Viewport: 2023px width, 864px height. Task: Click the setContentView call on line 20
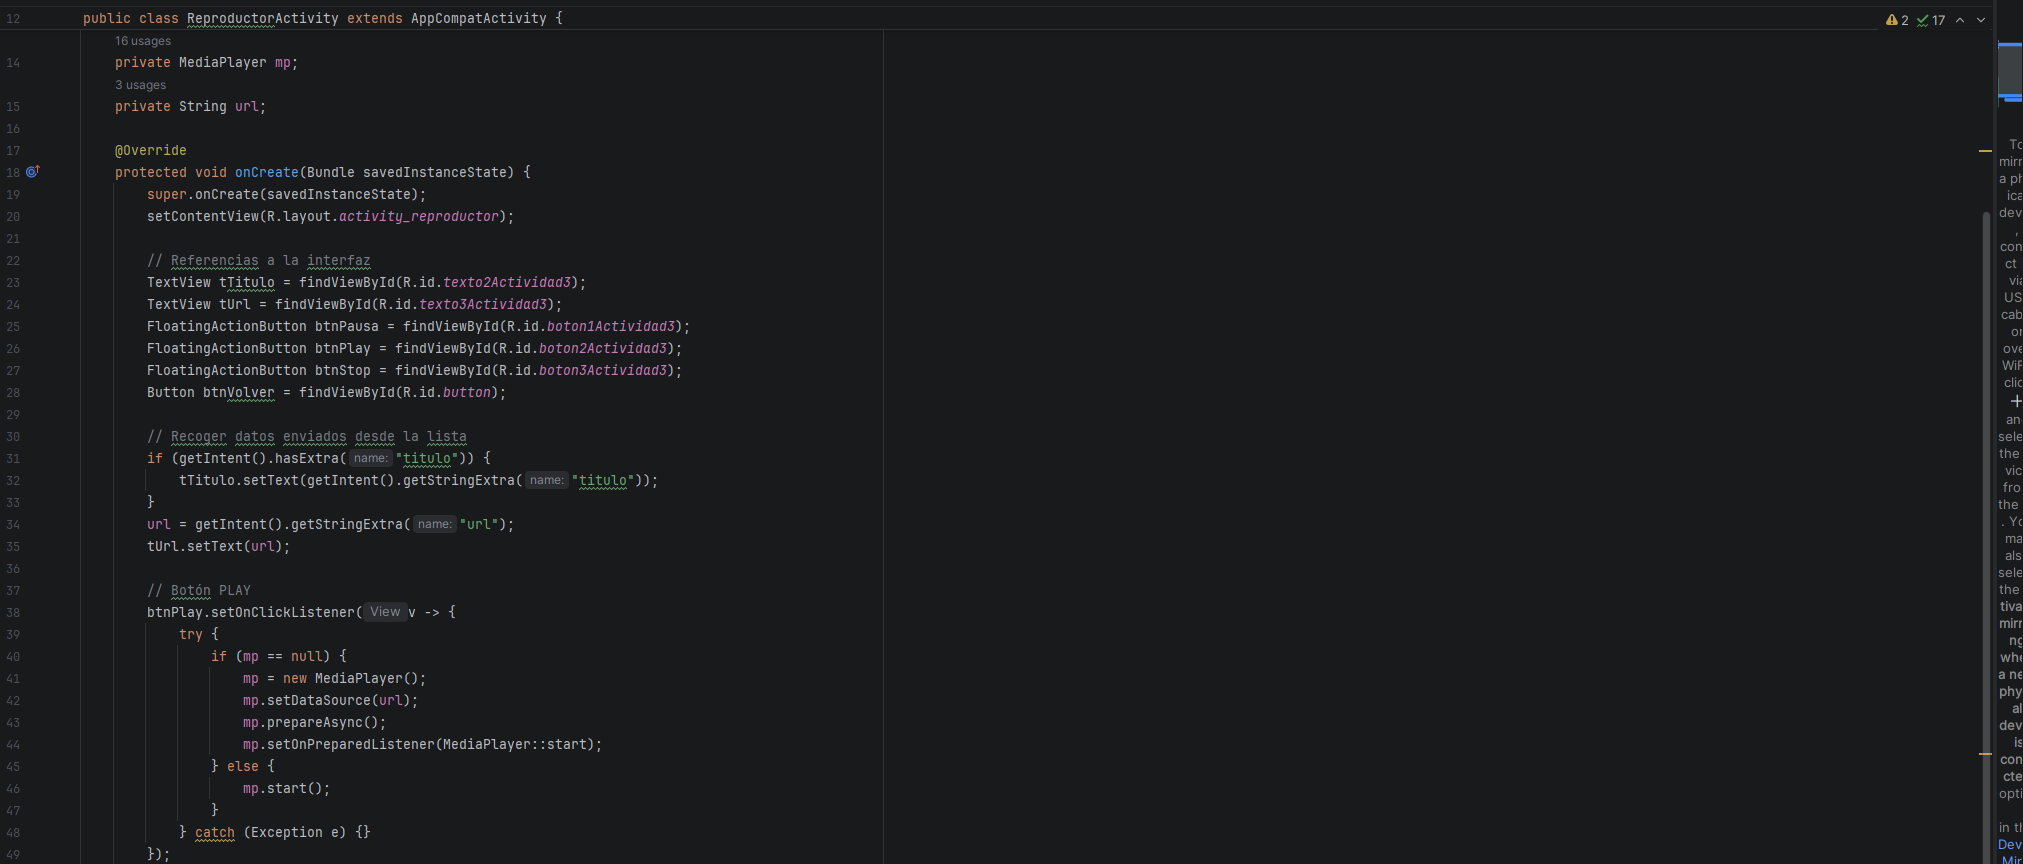(x=203, y=217)
